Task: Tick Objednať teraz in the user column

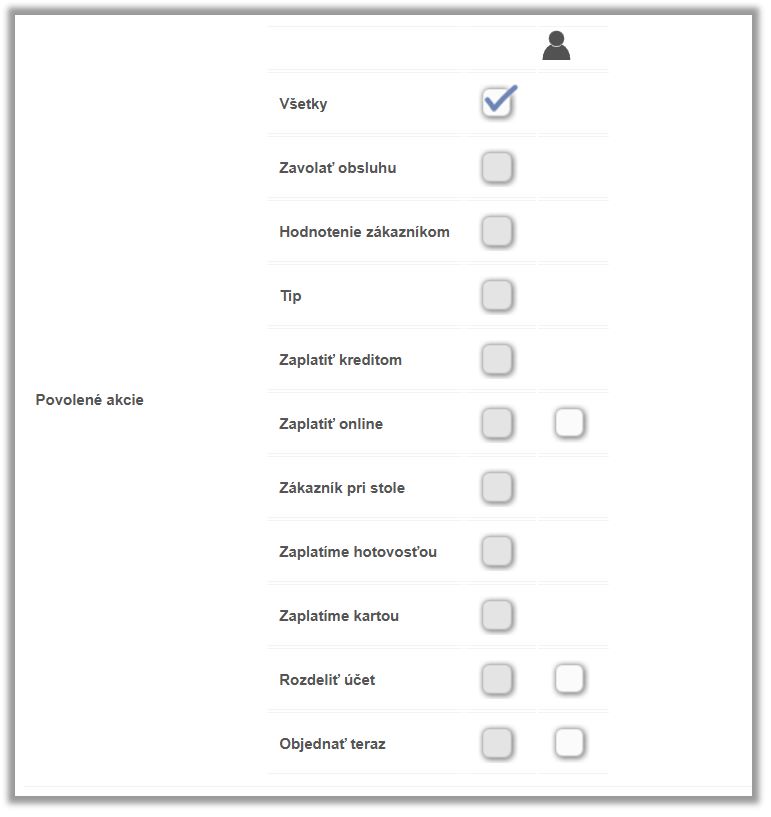Action: coord(569,743)
